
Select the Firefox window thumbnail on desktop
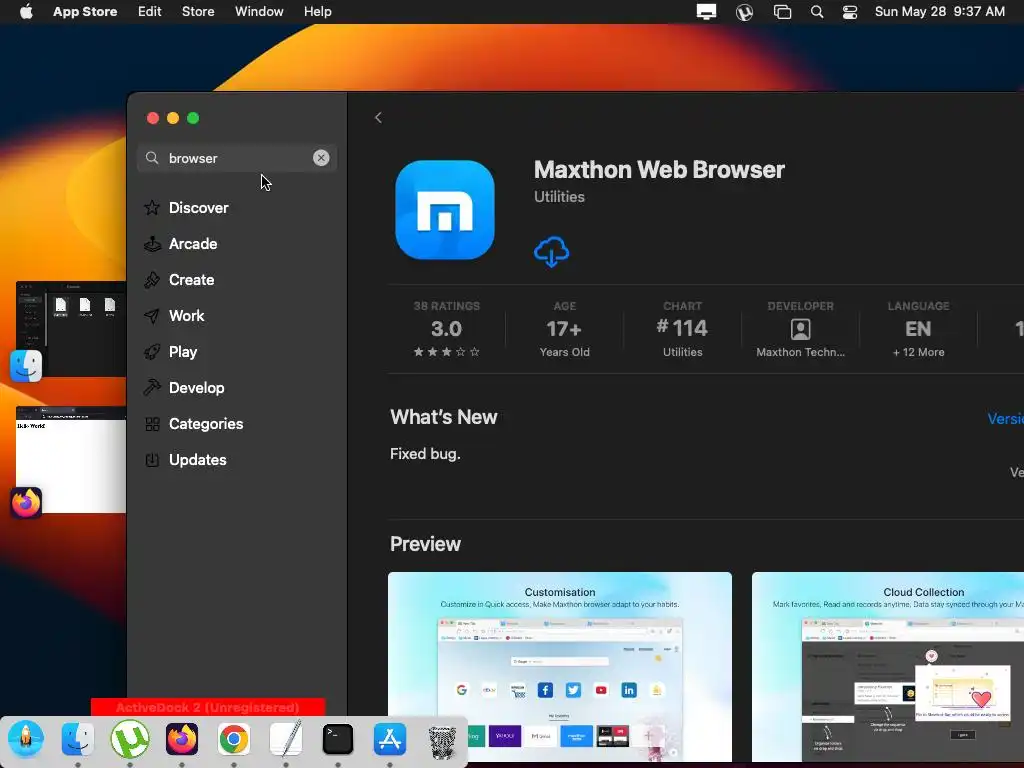tap(71, 459)
